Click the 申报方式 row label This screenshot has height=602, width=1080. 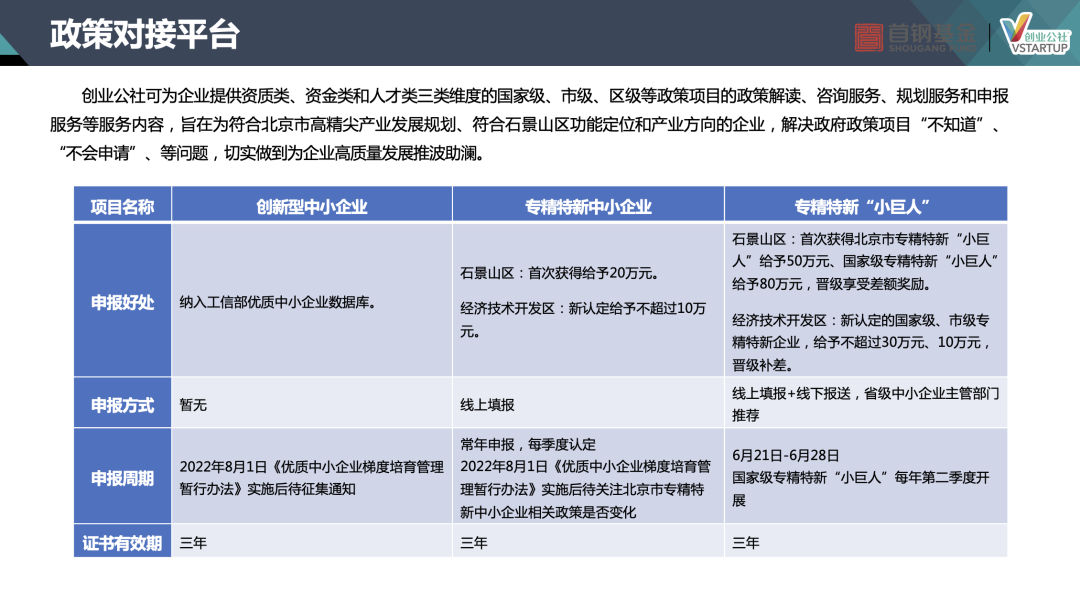pos(122,405)
